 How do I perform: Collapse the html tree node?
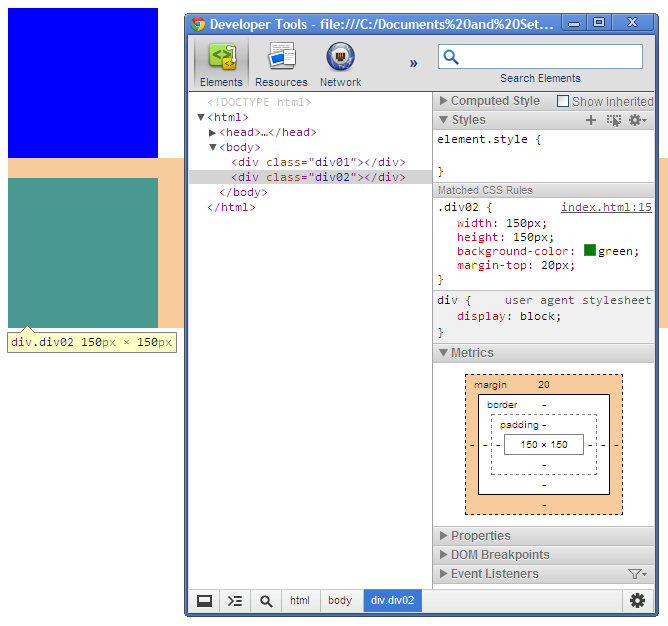(201, 117)
